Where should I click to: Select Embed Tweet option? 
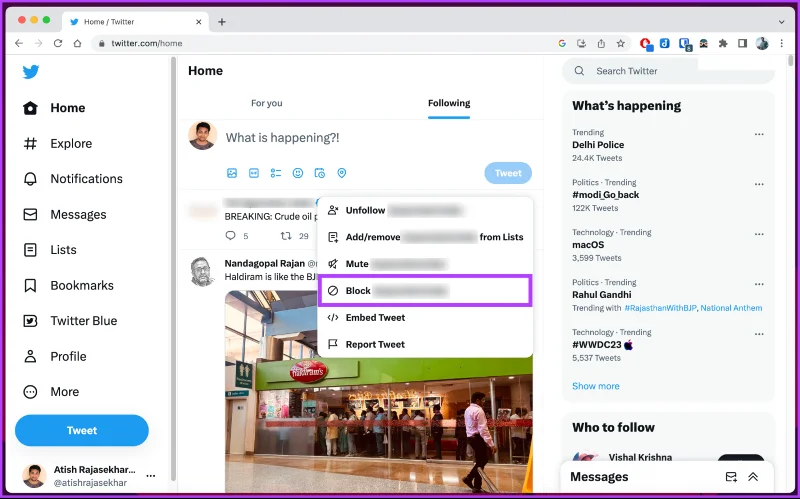[x=425, y=317]
